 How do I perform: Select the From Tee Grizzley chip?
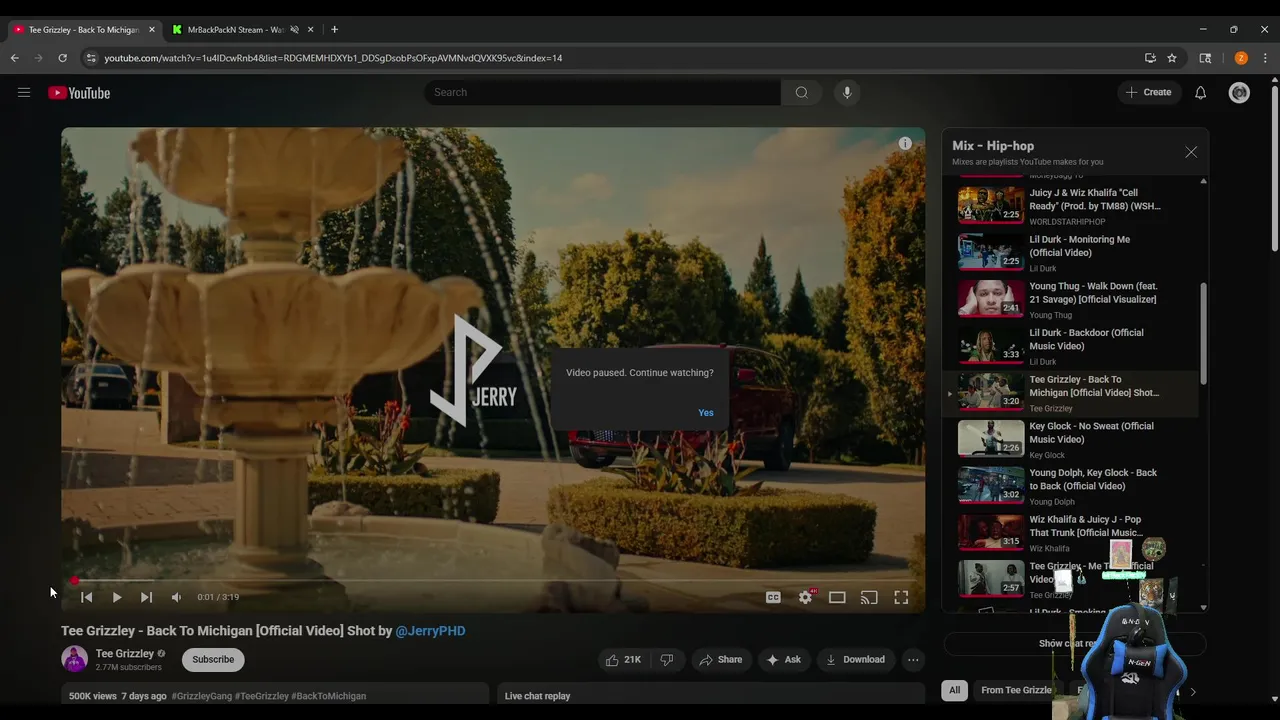[x=1016, y=690]
